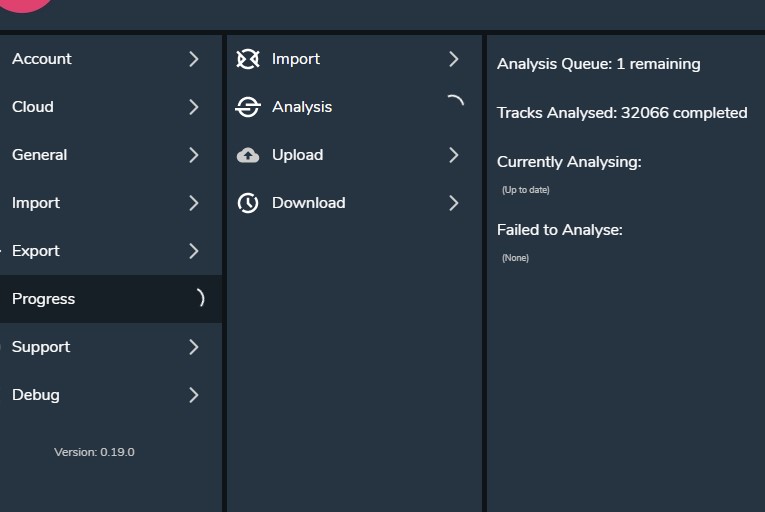Click the Analysis Queue remaining text
This screenshot has height=512, width=765.
[x=598, y=64]
